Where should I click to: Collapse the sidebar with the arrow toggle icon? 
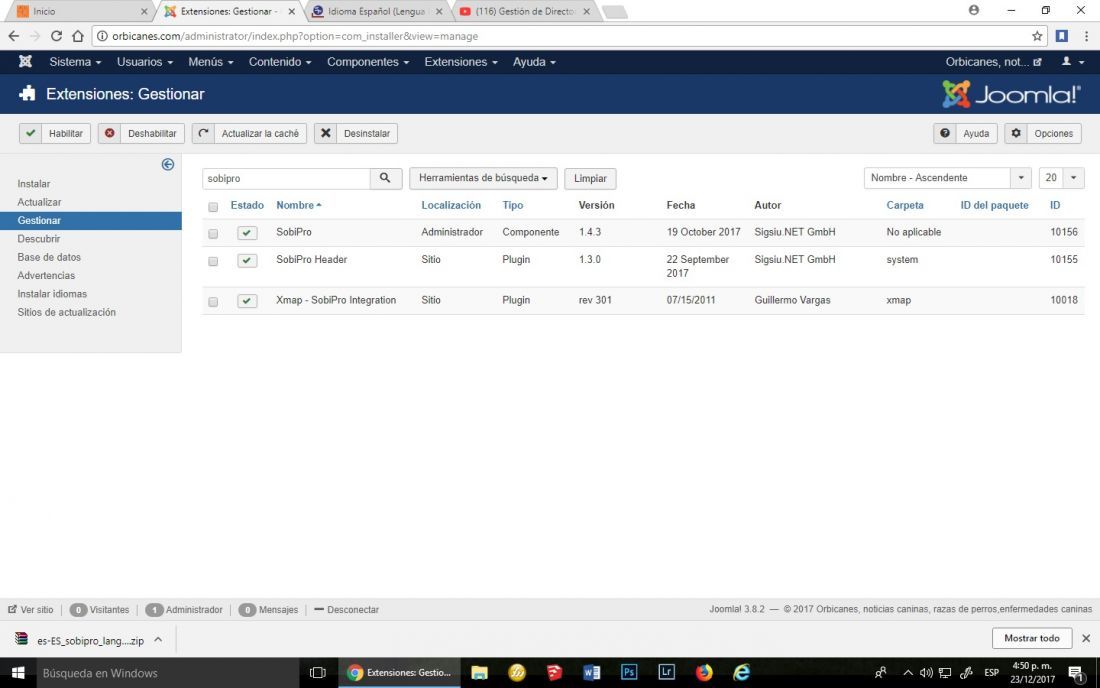tap(168, 164)
